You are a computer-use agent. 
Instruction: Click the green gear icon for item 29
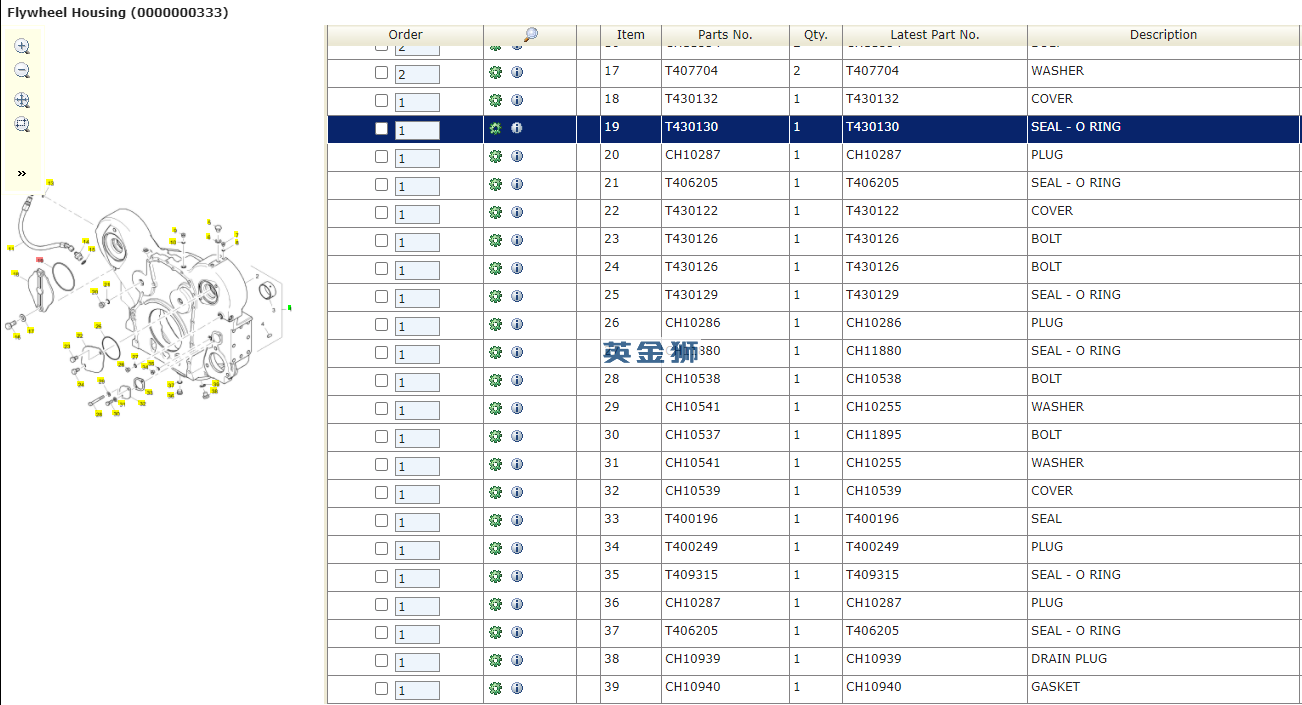(x=495, y=408)
